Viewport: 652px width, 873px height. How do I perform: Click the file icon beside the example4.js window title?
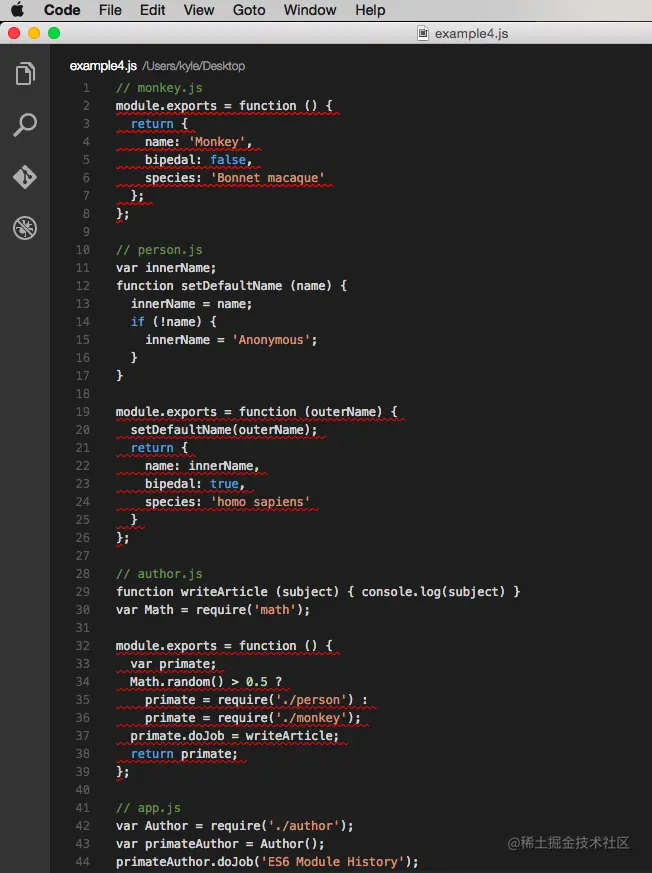coord(423,33)
